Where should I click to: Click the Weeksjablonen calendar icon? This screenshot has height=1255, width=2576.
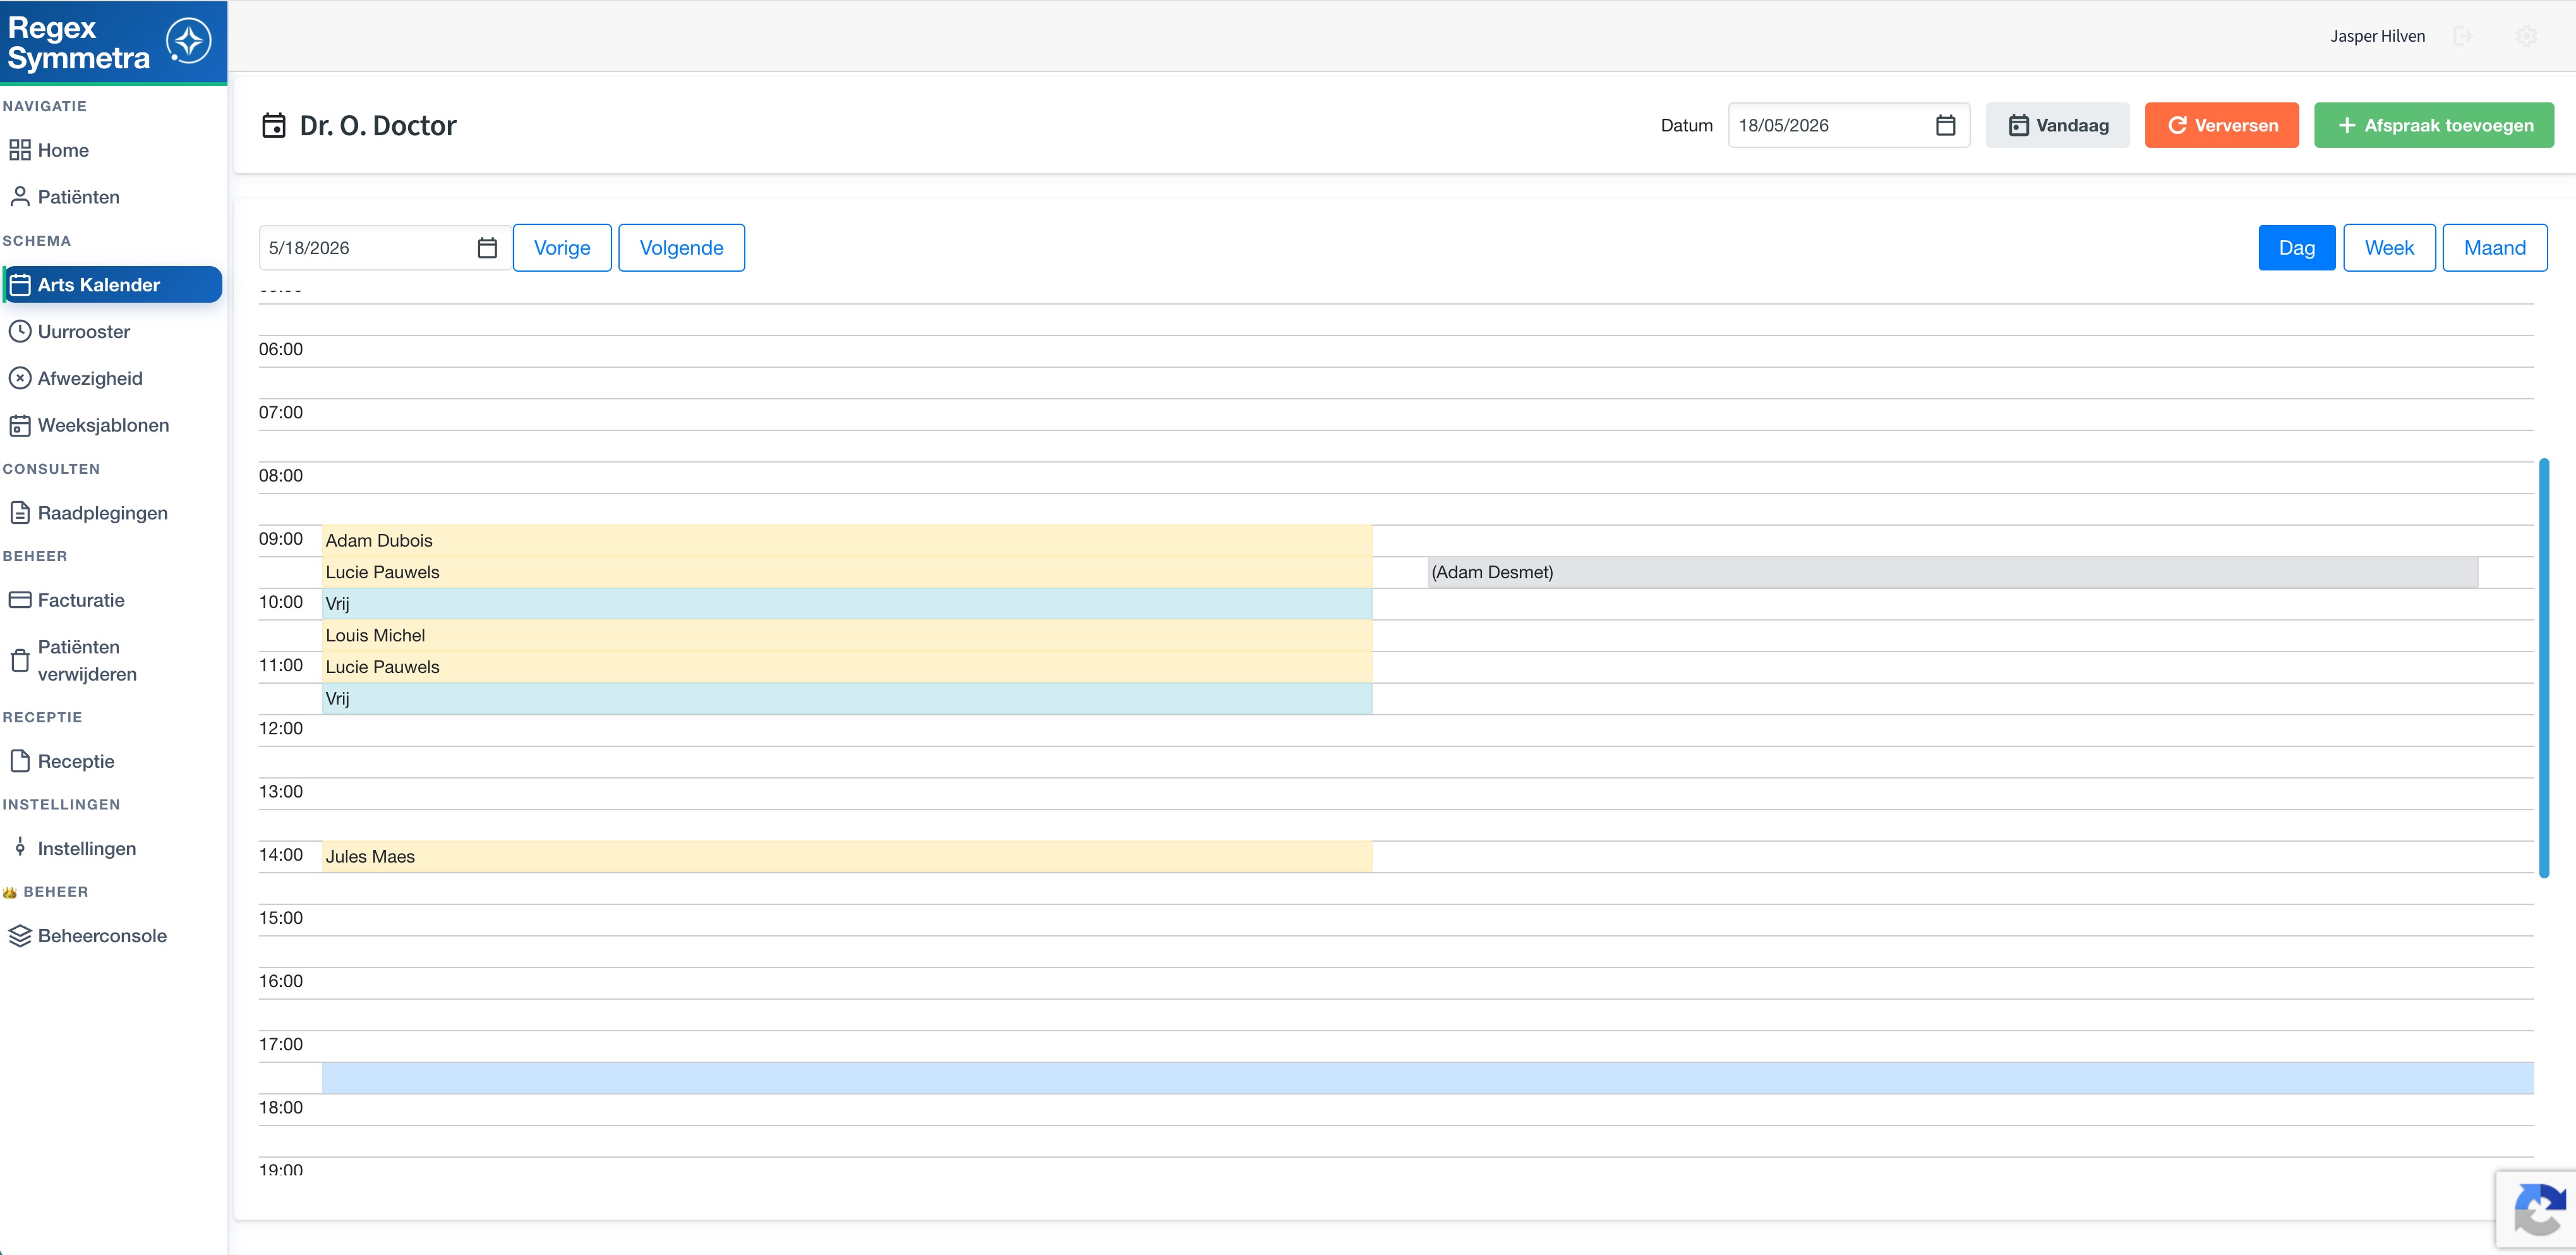tap(20, 425)
